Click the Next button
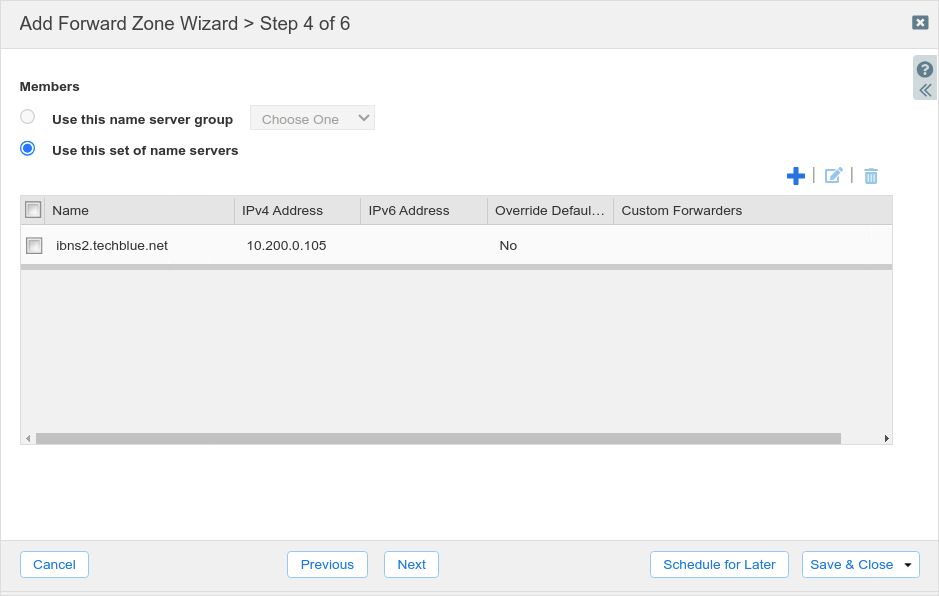Viewport: 939px width, 596px height. 411,565
